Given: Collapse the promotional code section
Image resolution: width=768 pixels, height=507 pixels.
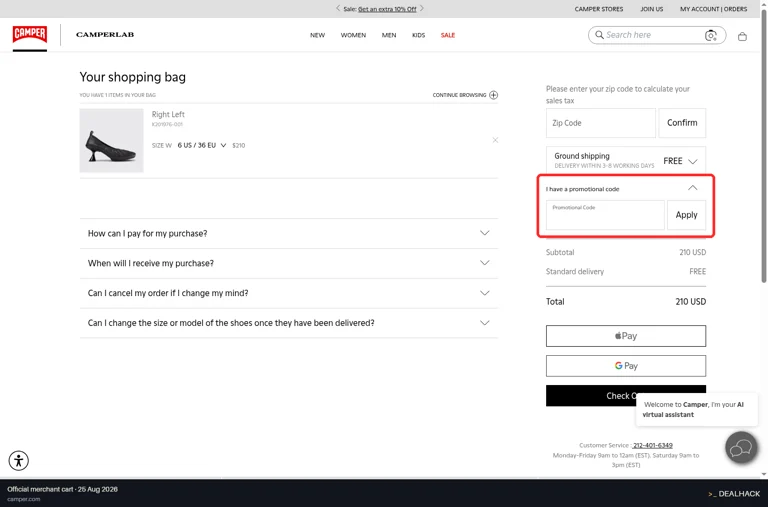Looking at the screenshot, I should coord(692,188).
